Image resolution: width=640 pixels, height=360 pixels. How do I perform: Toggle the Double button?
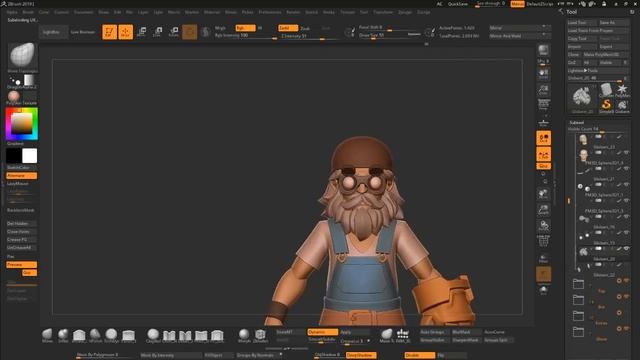tap(420, 356)
